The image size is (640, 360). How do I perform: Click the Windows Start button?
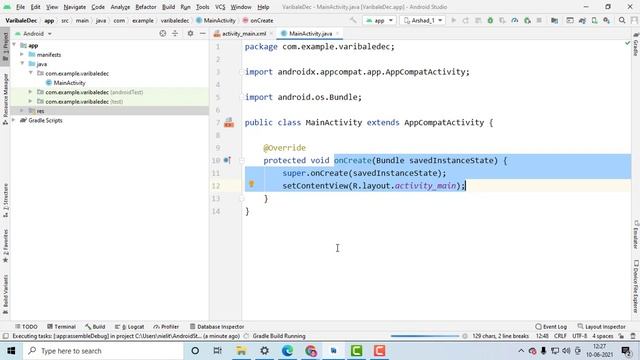11,351
